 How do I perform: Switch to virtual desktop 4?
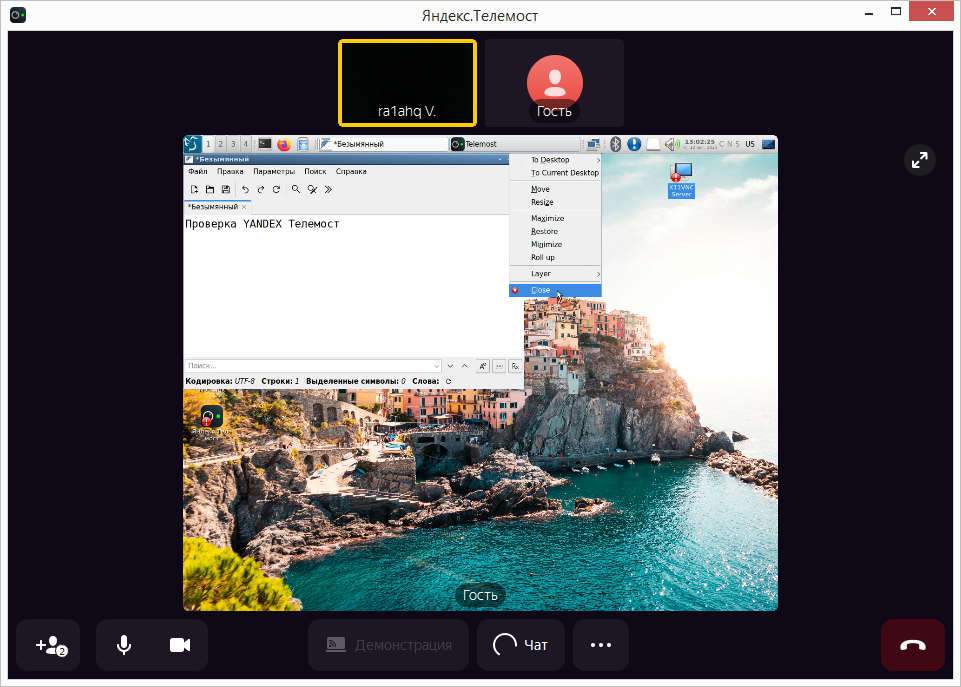(245, 144)
